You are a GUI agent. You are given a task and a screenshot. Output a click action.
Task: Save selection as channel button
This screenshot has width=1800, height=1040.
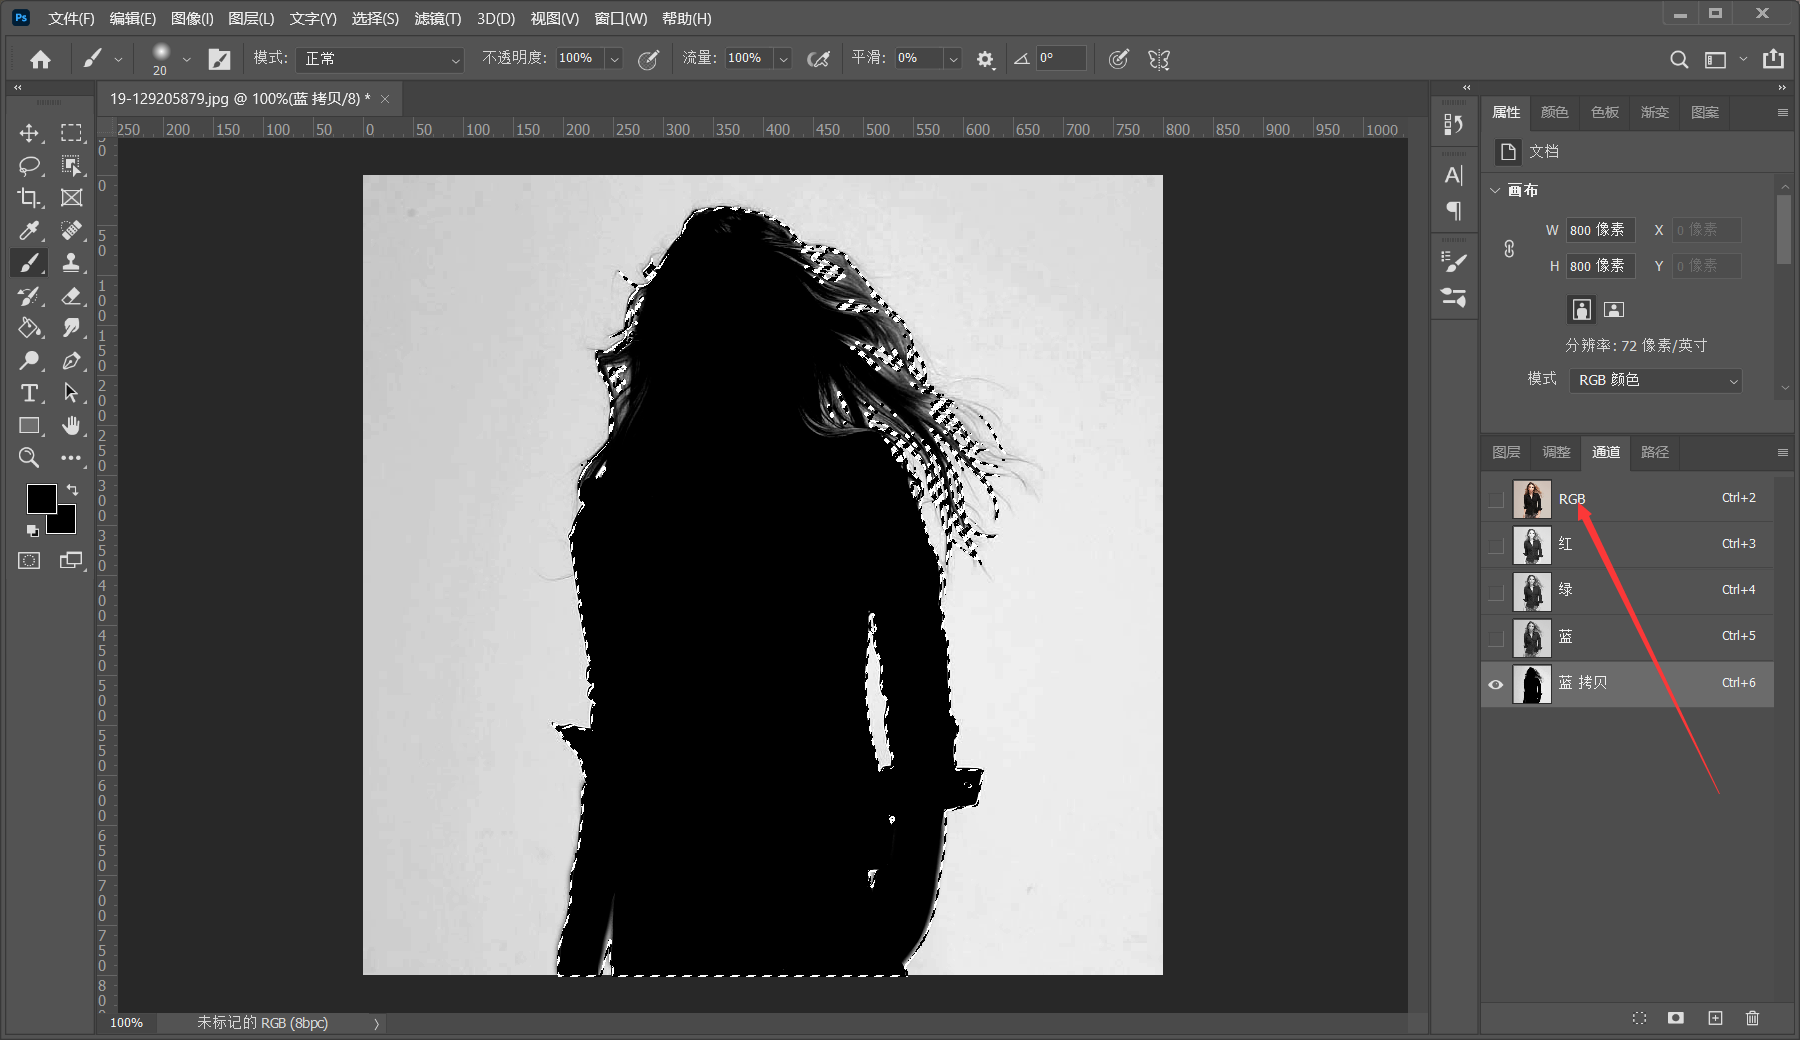coord(1676,1018)
